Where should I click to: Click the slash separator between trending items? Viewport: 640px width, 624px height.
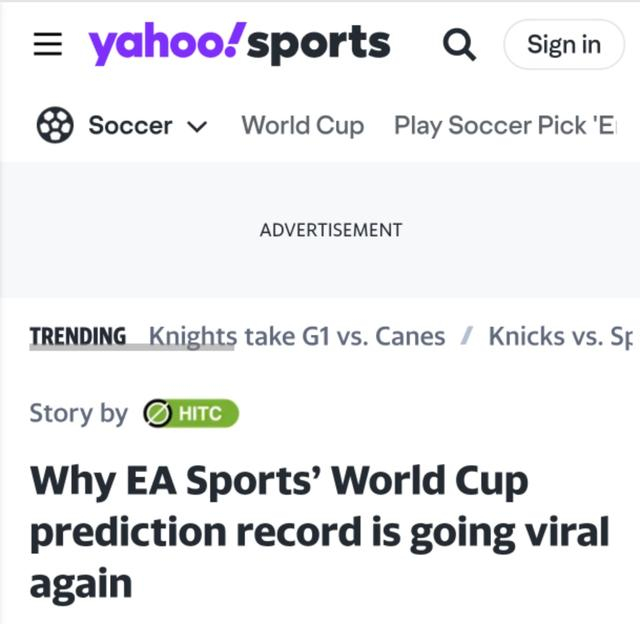click(x=467, y=337)
